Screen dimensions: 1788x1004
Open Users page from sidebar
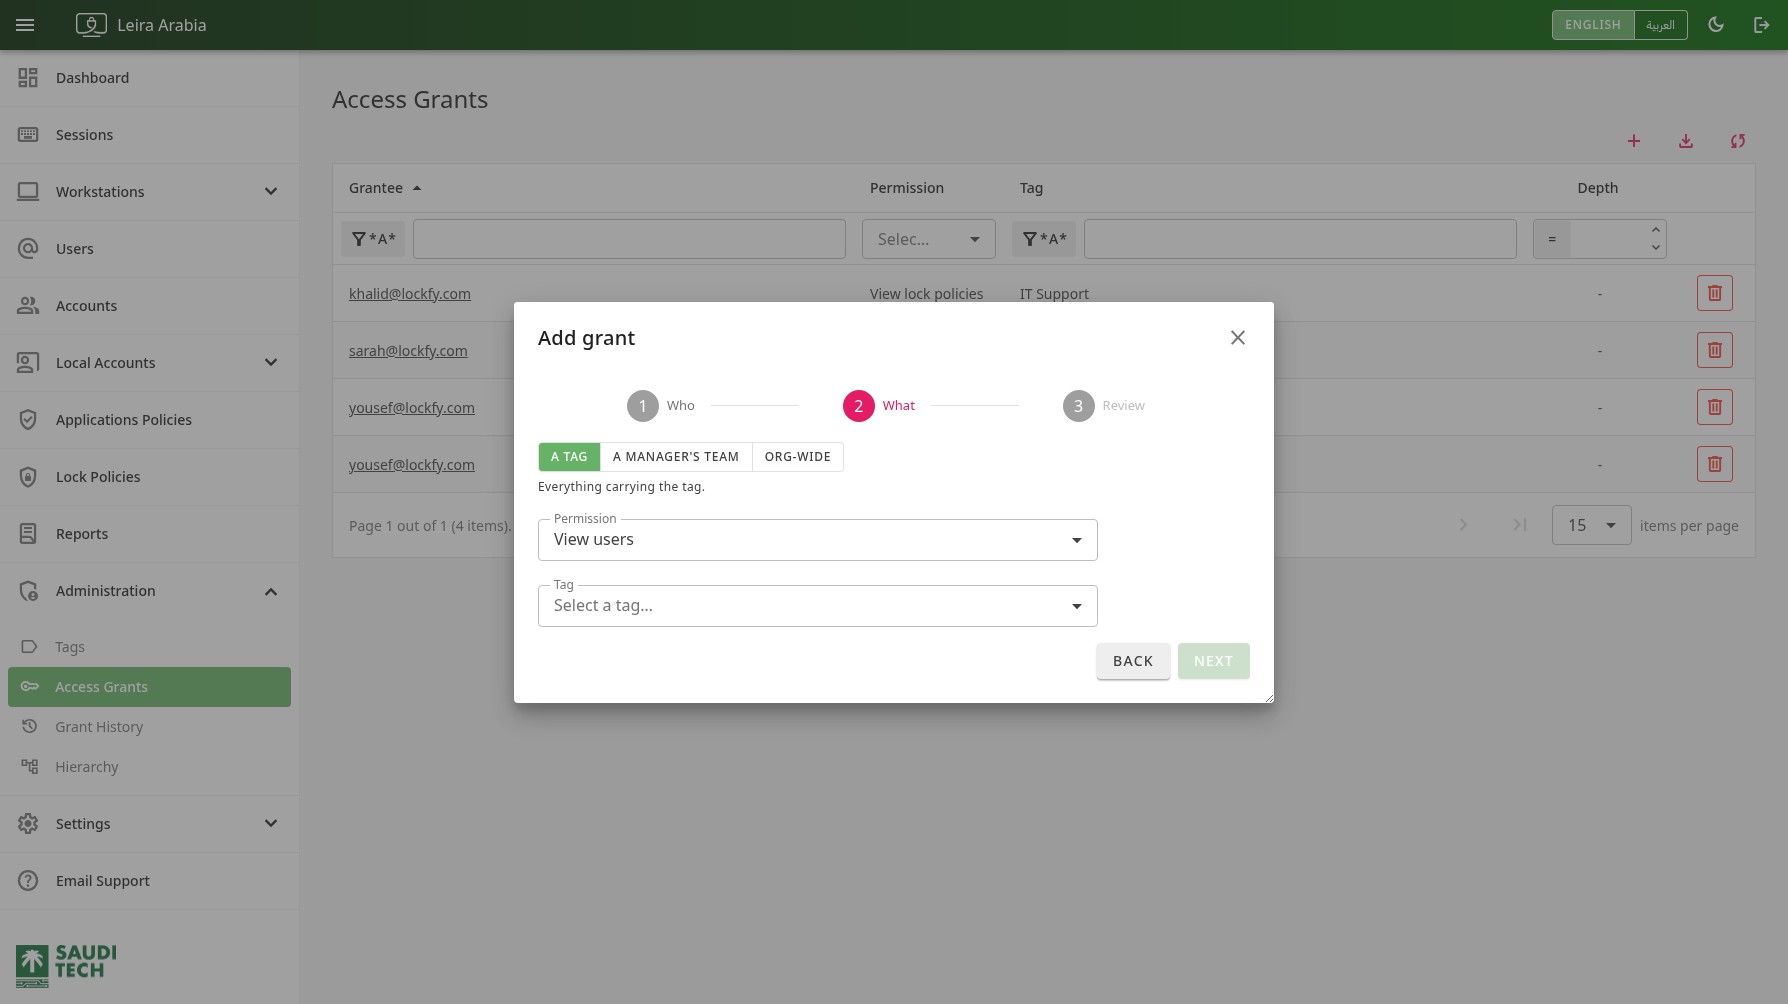pos(149,249)
